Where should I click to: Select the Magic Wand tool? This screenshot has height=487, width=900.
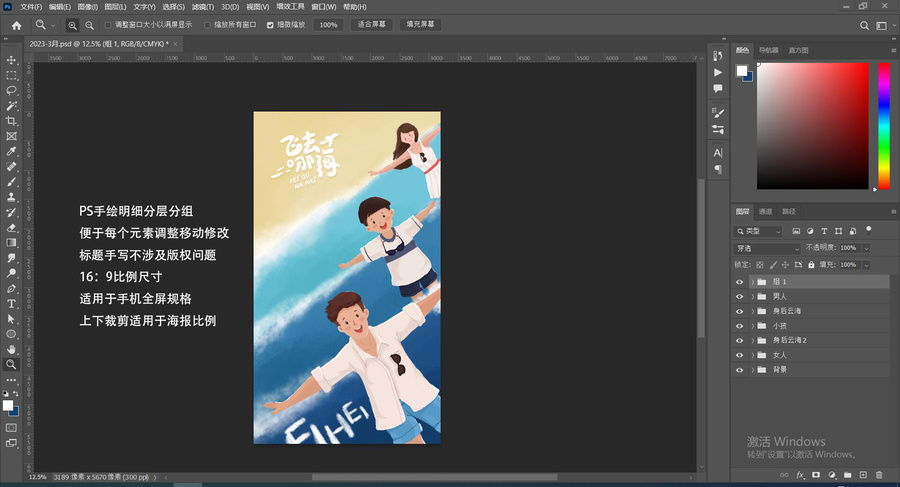11,106
